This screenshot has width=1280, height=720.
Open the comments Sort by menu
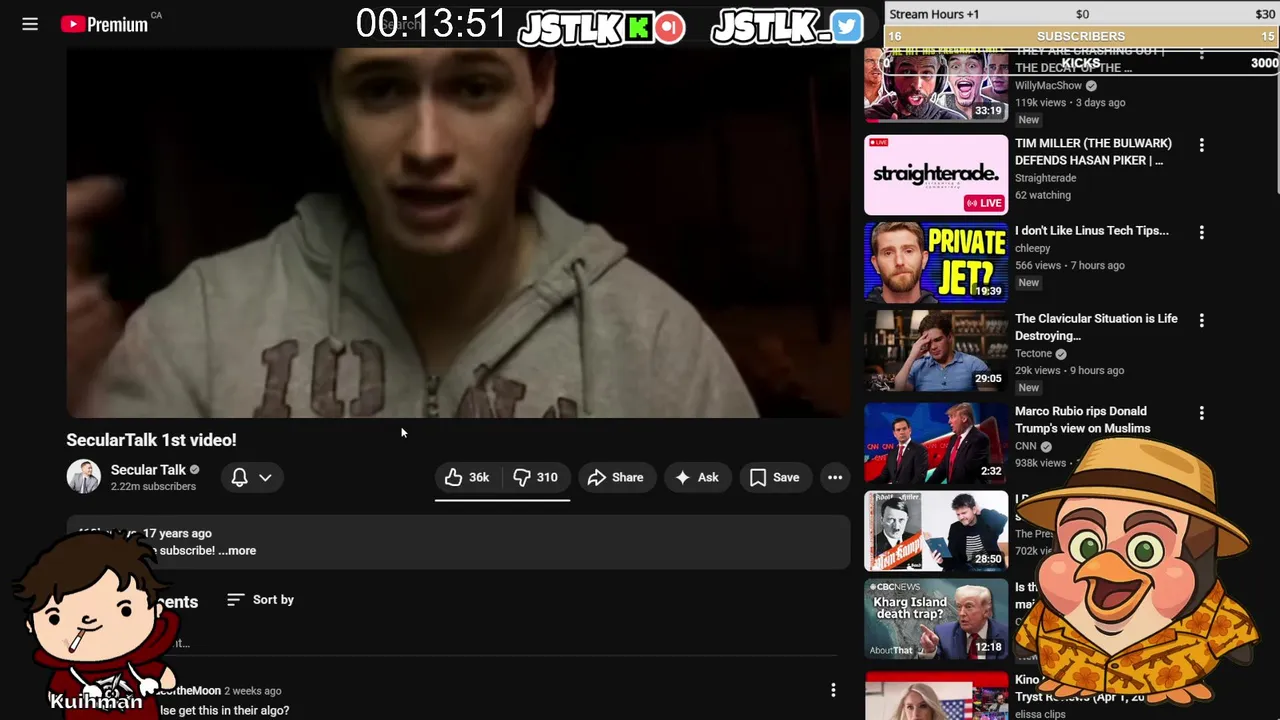[260, 600]
